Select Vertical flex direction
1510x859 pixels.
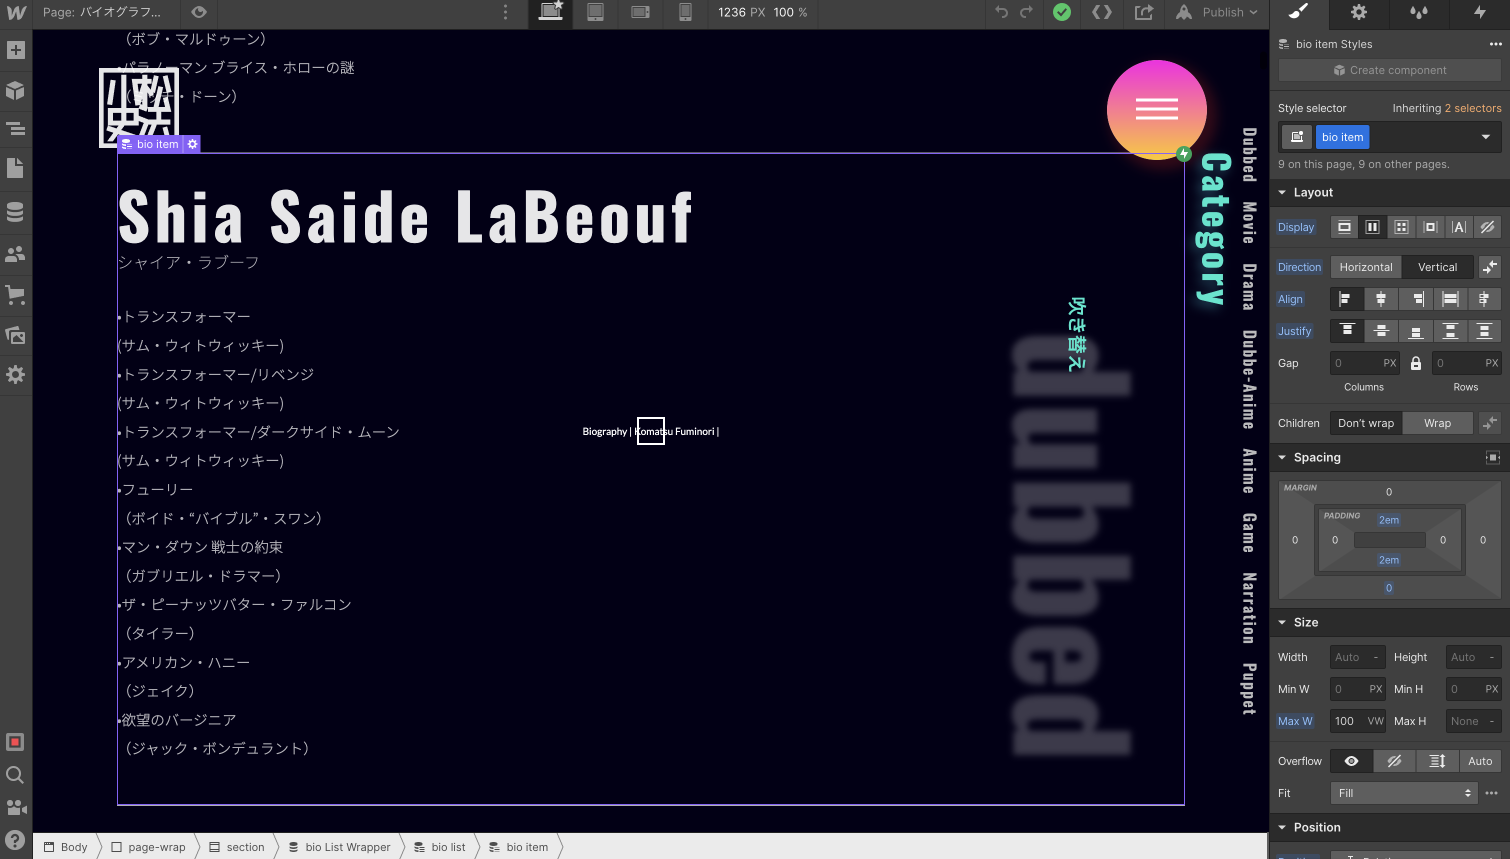coord(1438,267)
